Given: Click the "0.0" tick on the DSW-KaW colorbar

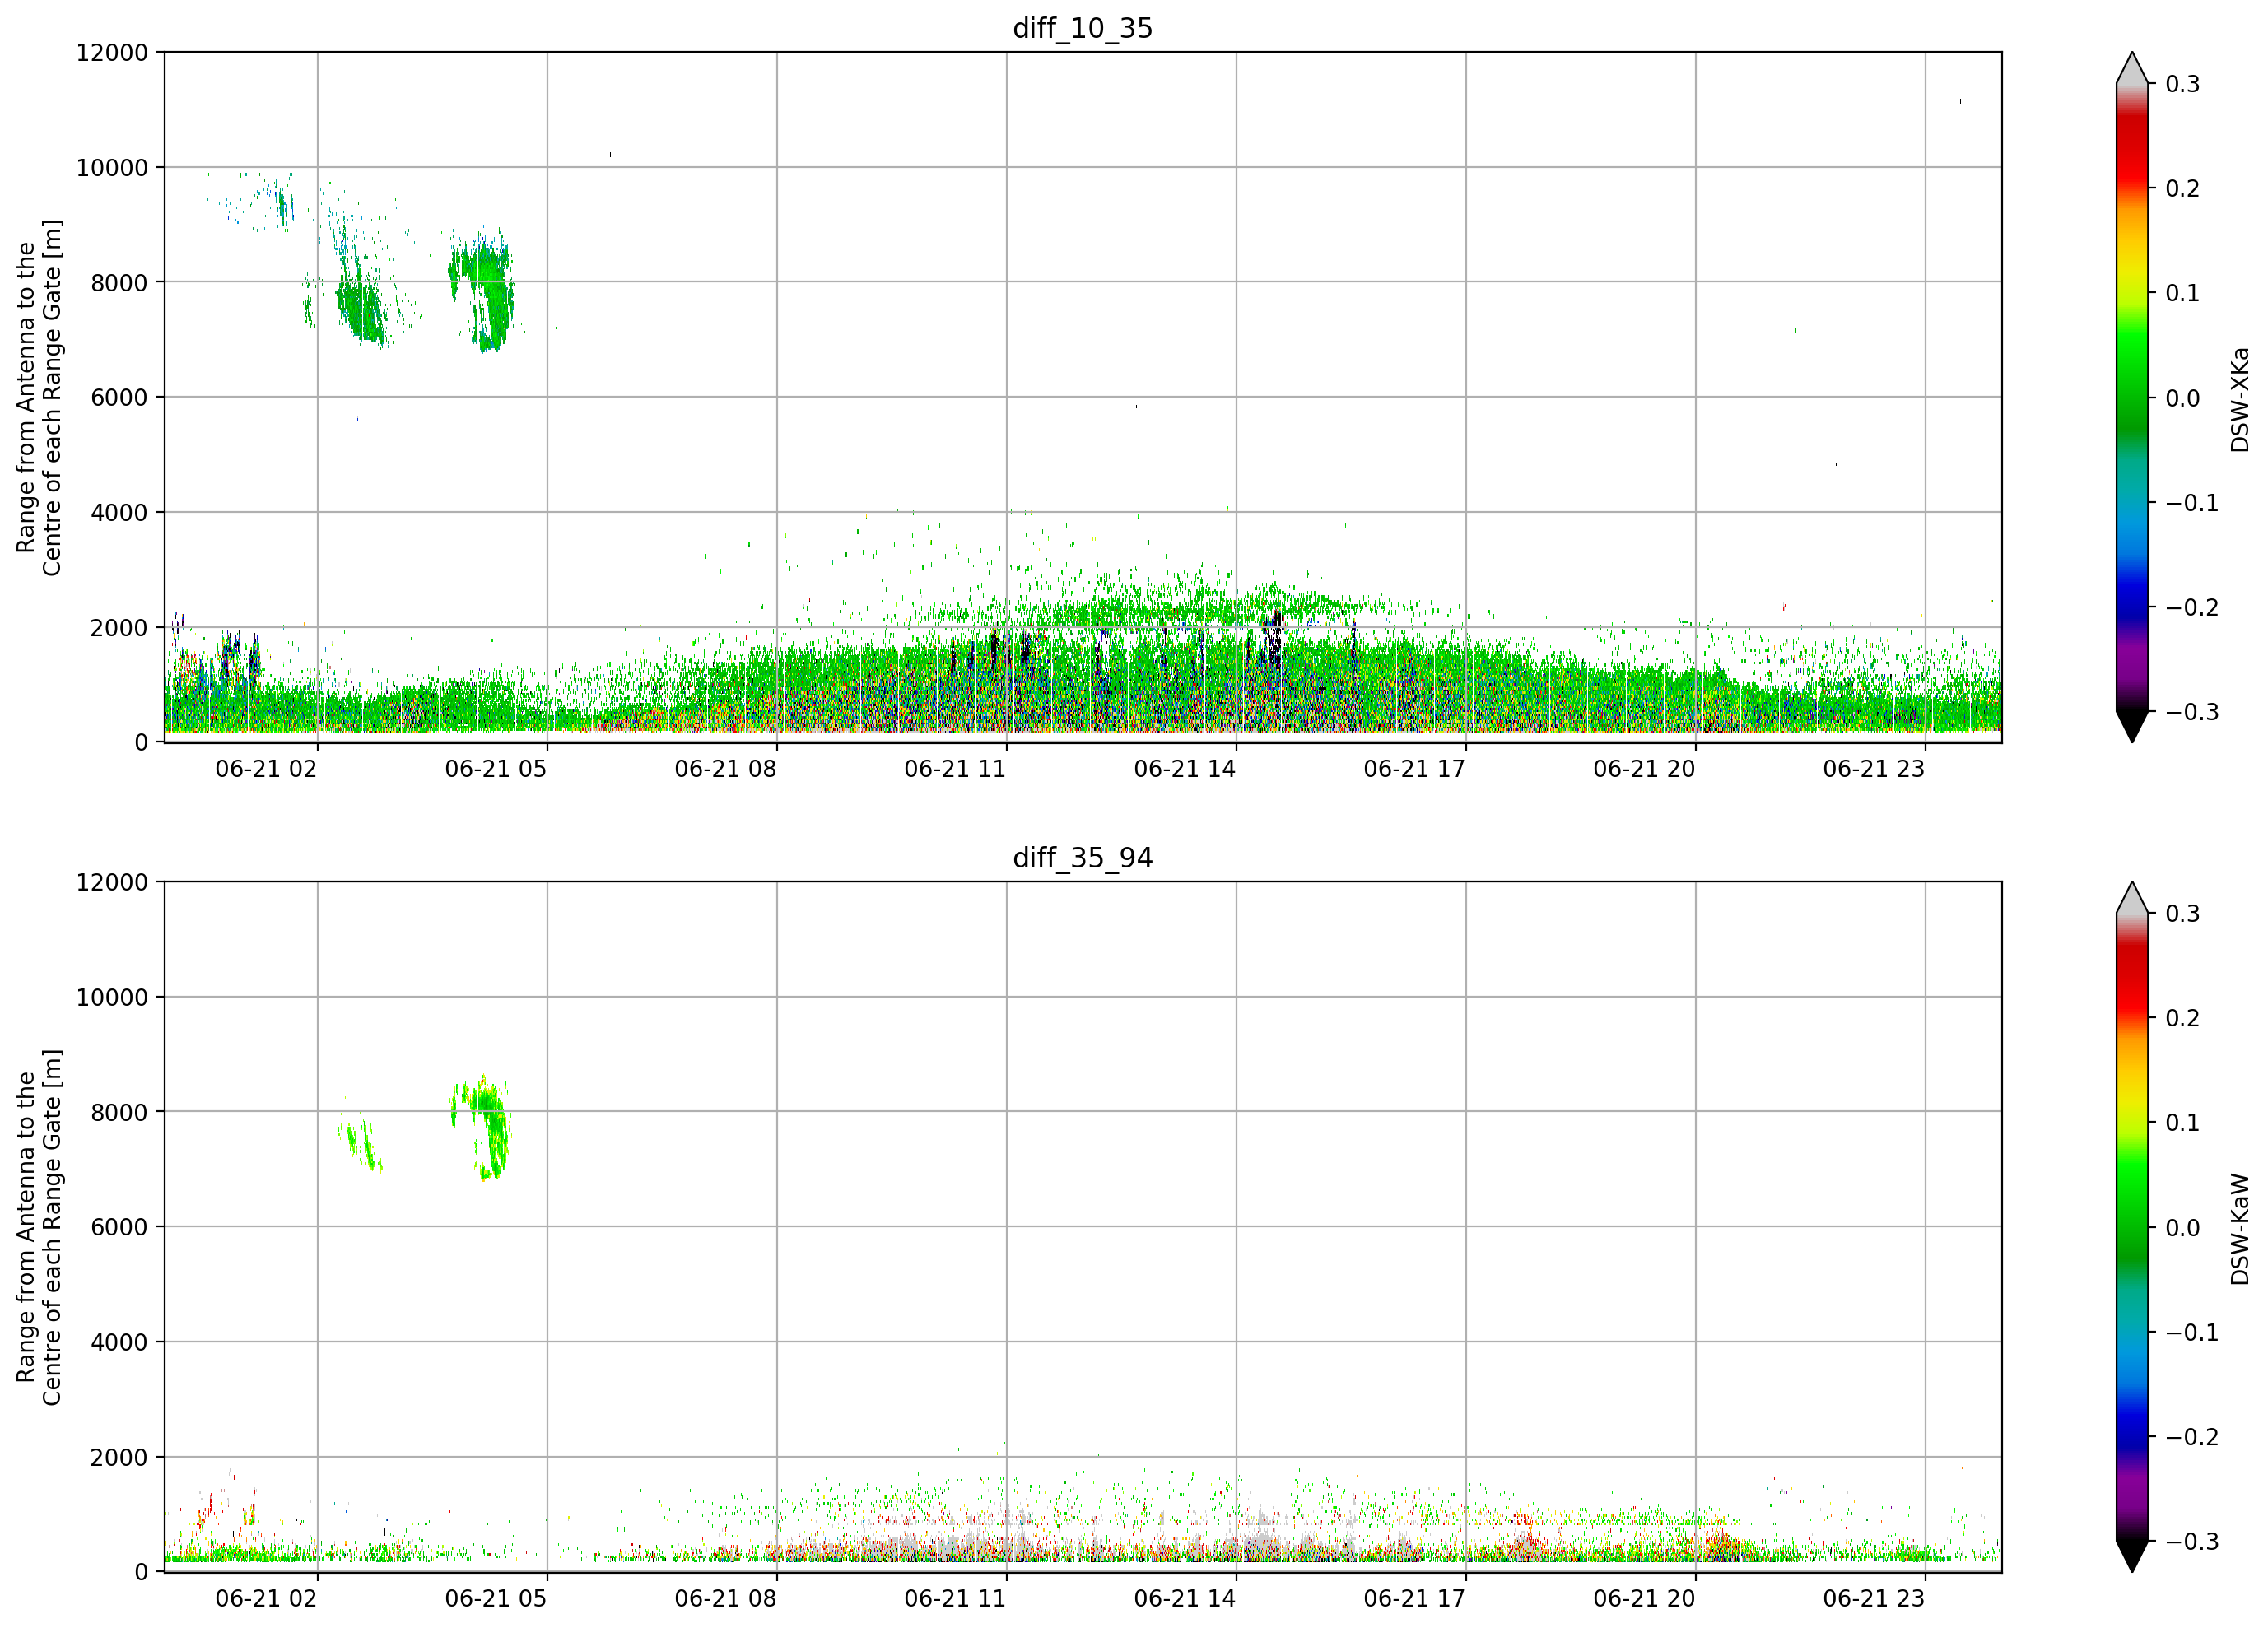Looking at the screenshot, I should coord(2182,1228).
